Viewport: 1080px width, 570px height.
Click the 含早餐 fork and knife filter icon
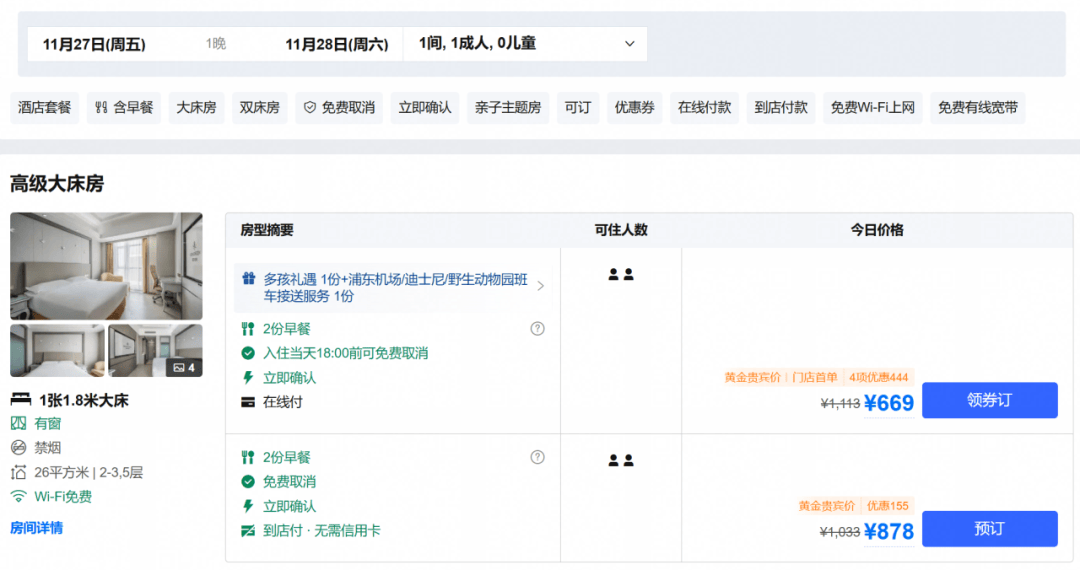coord(101,107)
